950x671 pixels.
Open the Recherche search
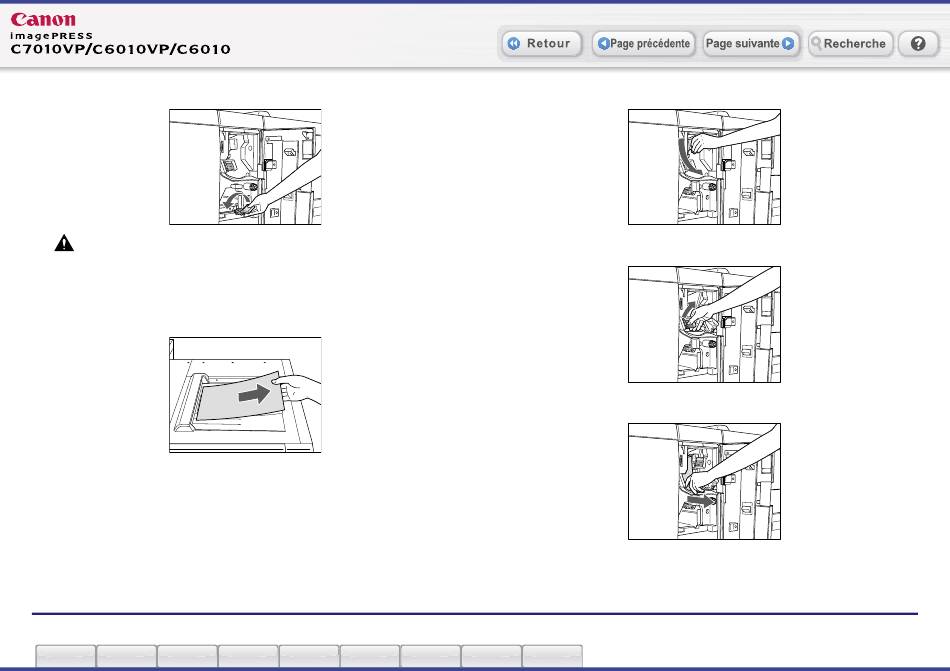(x=850, y=44)
